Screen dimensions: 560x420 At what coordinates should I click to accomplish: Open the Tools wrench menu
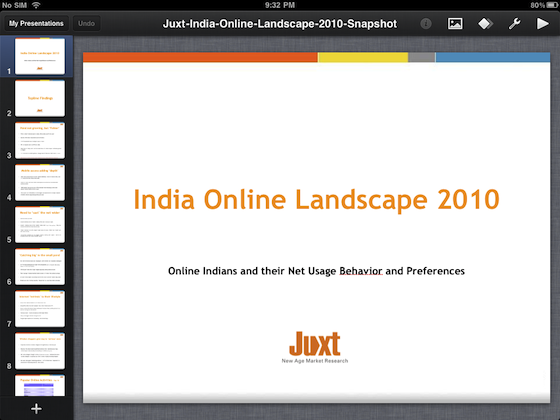[x=514, y=24]
